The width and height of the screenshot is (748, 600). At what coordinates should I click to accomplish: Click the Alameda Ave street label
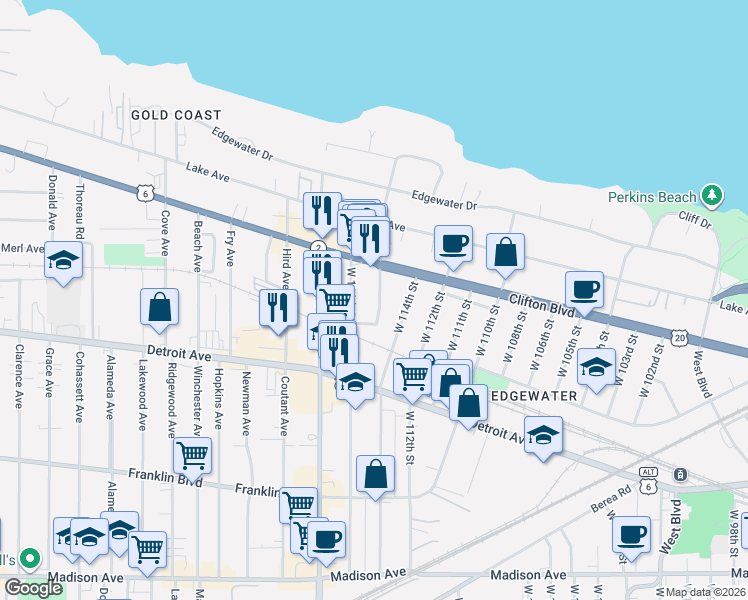tap(110, 387)
